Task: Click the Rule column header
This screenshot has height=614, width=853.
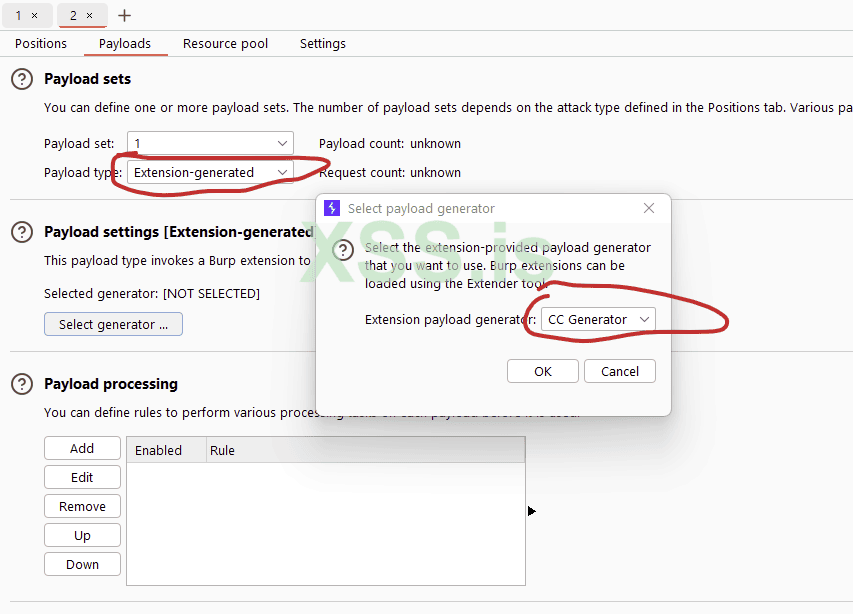Action: pyautogui.click(x=366, y=450)
